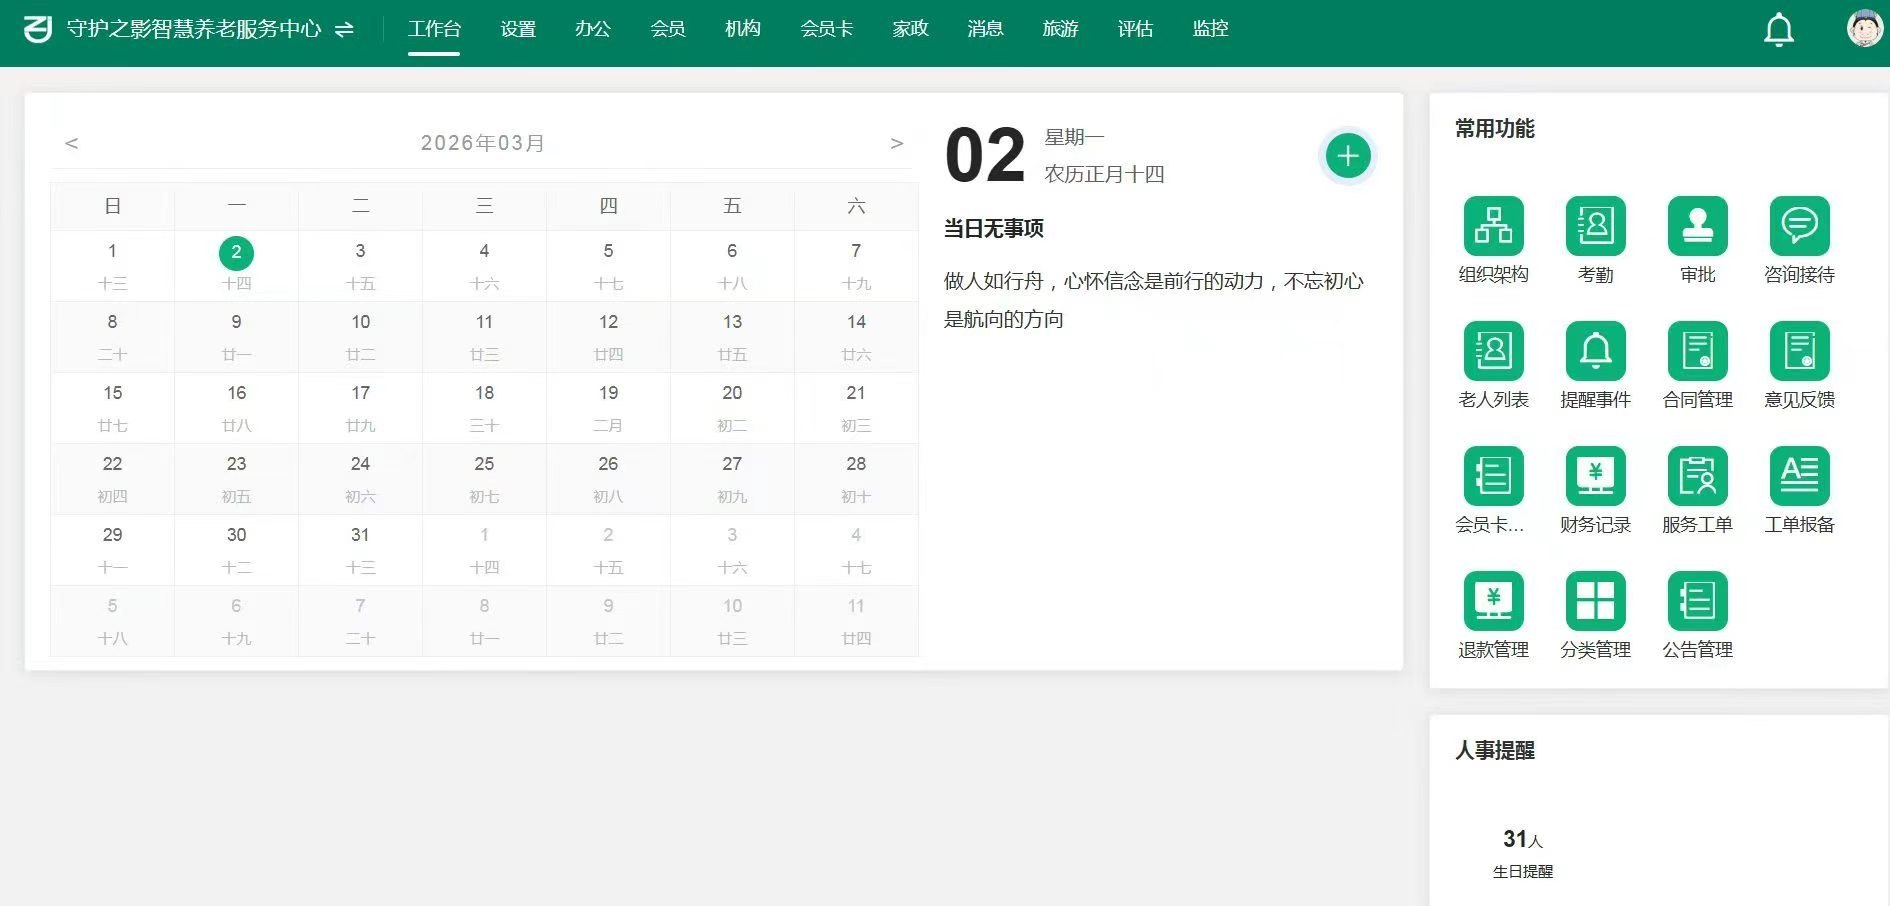Select March 10 on the calendar
This screenshot has width=1890, height=906.
point(360,337)
